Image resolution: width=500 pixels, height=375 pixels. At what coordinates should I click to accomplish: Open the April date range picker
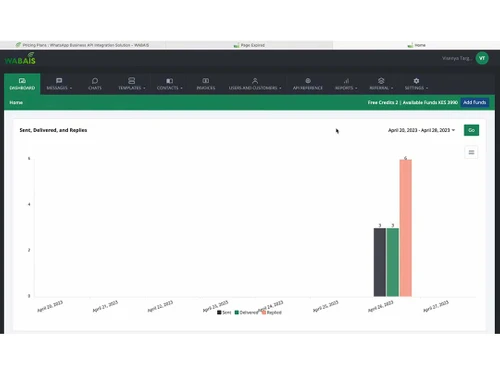coord(421,130)
